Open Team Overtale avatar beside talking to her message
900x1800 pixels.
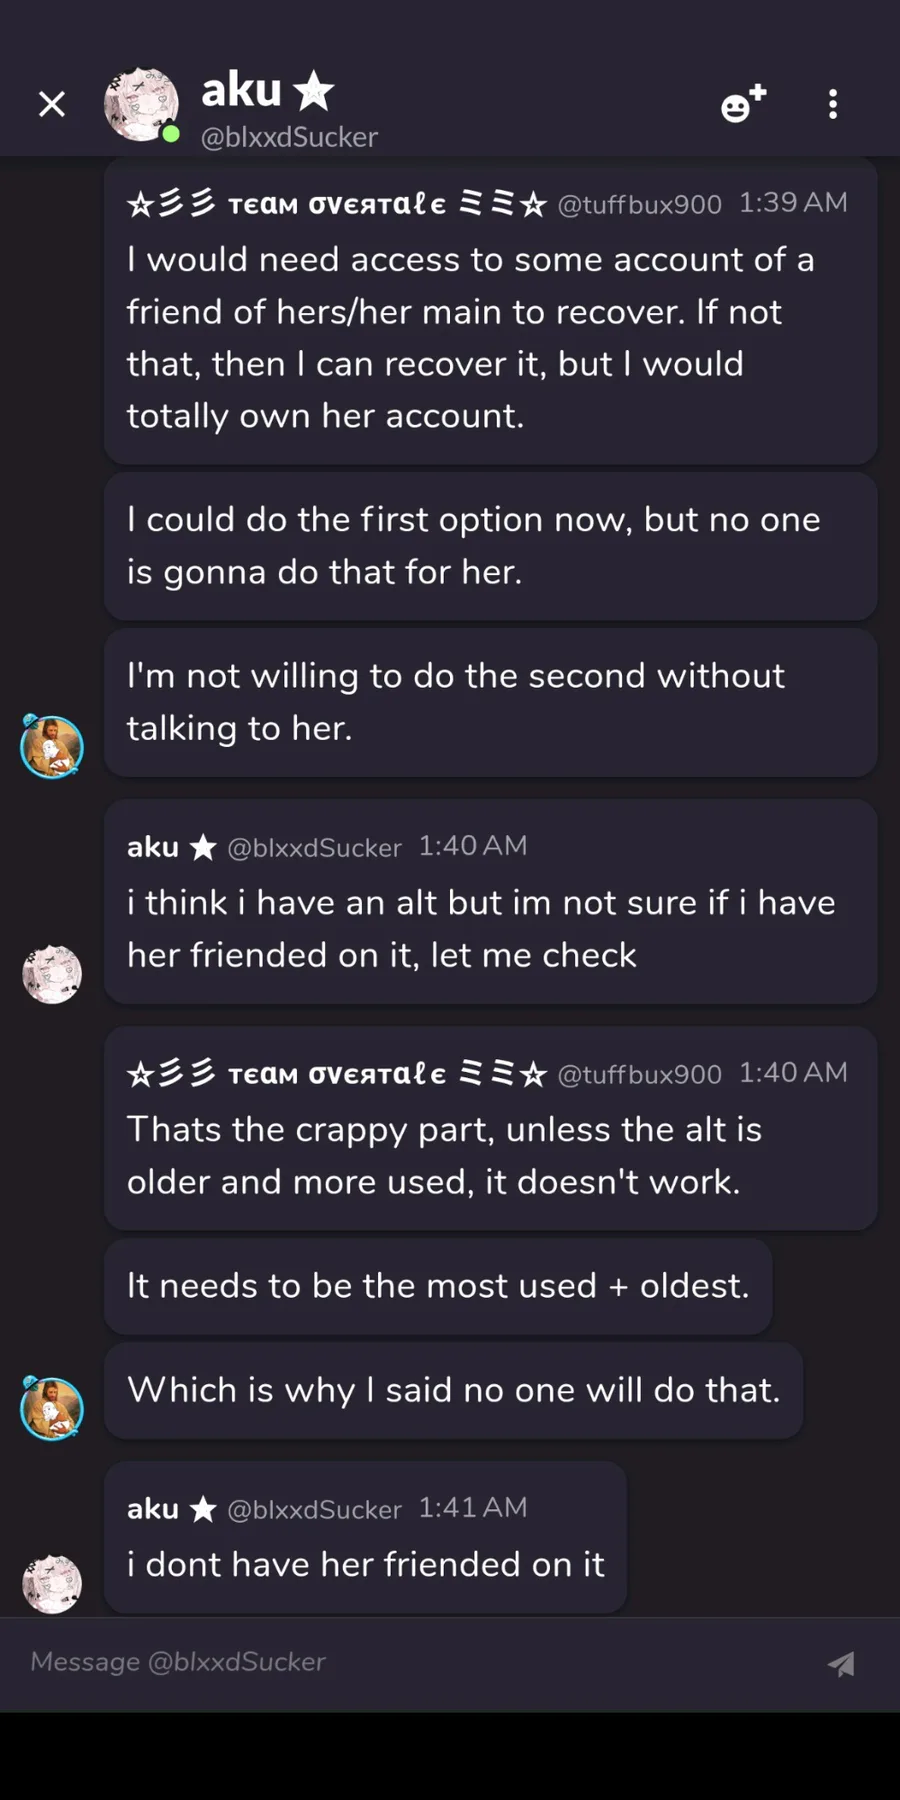click(52, 746)
